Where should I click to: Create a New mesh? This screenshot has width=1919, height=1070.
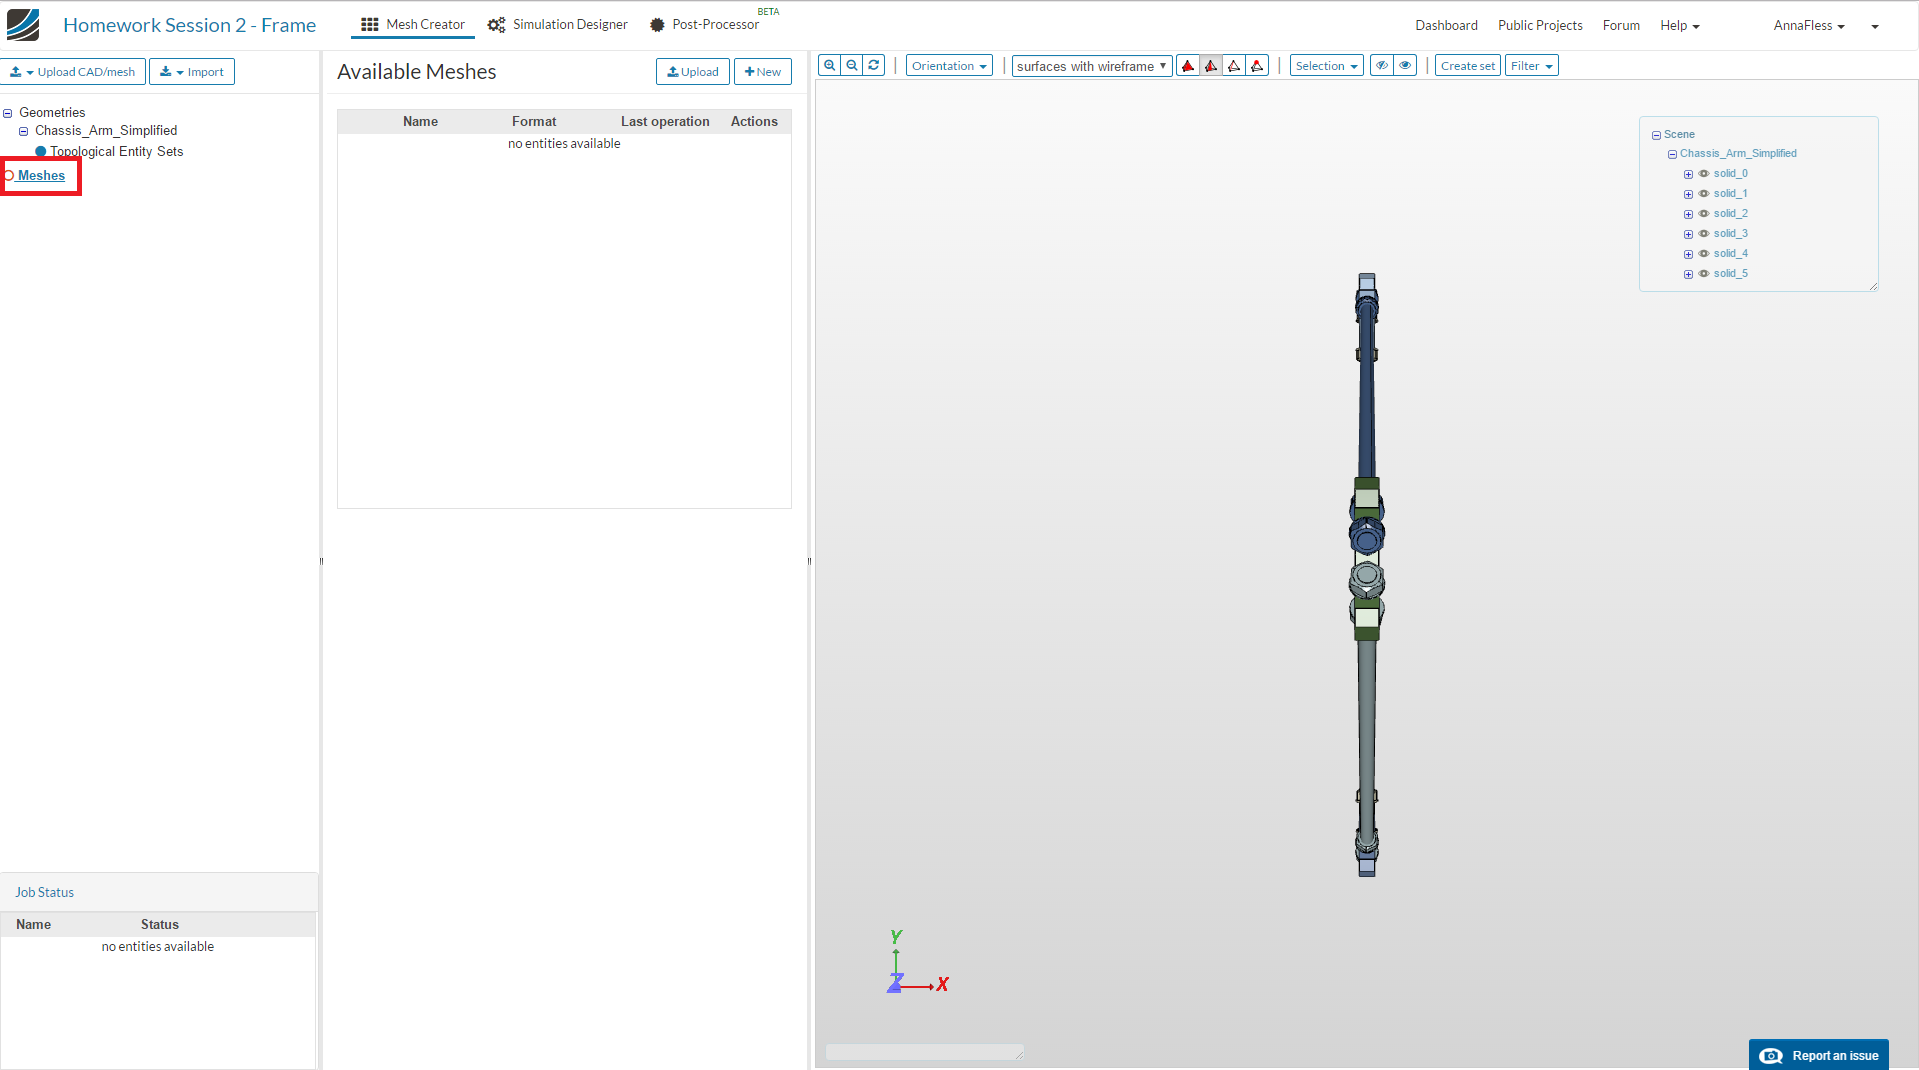763,72
